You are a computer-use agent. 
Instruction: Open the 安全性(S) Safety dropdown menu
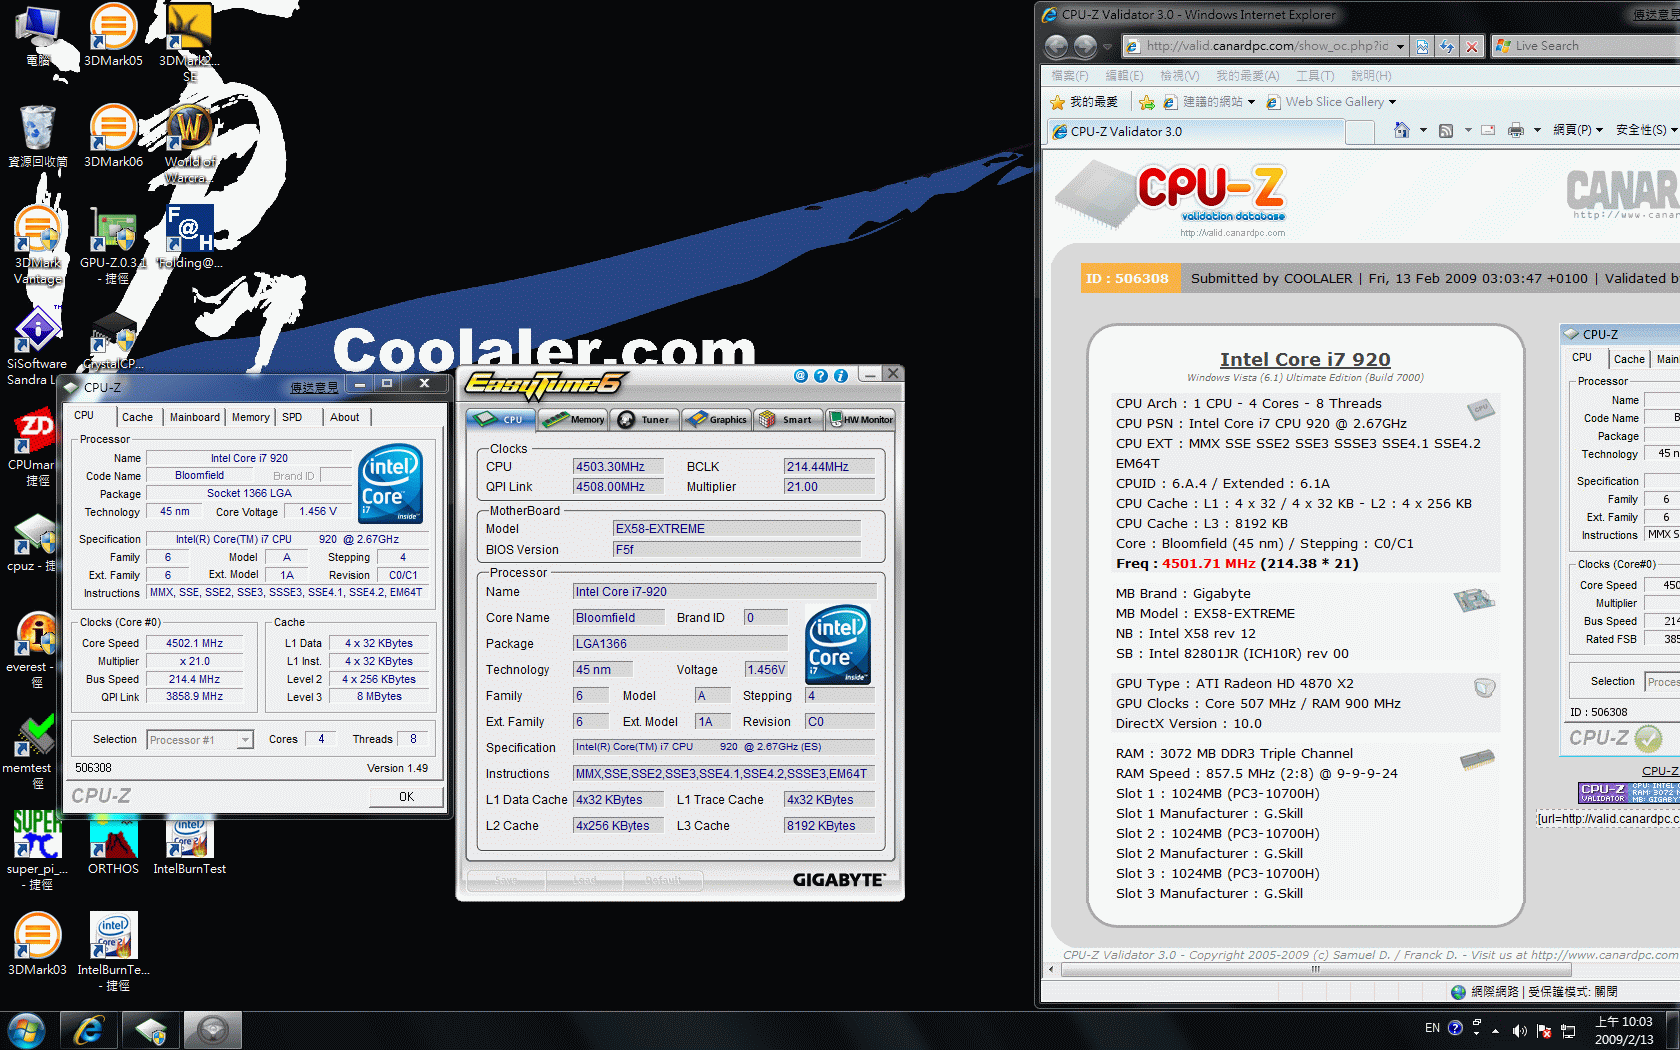point(1646,130)
